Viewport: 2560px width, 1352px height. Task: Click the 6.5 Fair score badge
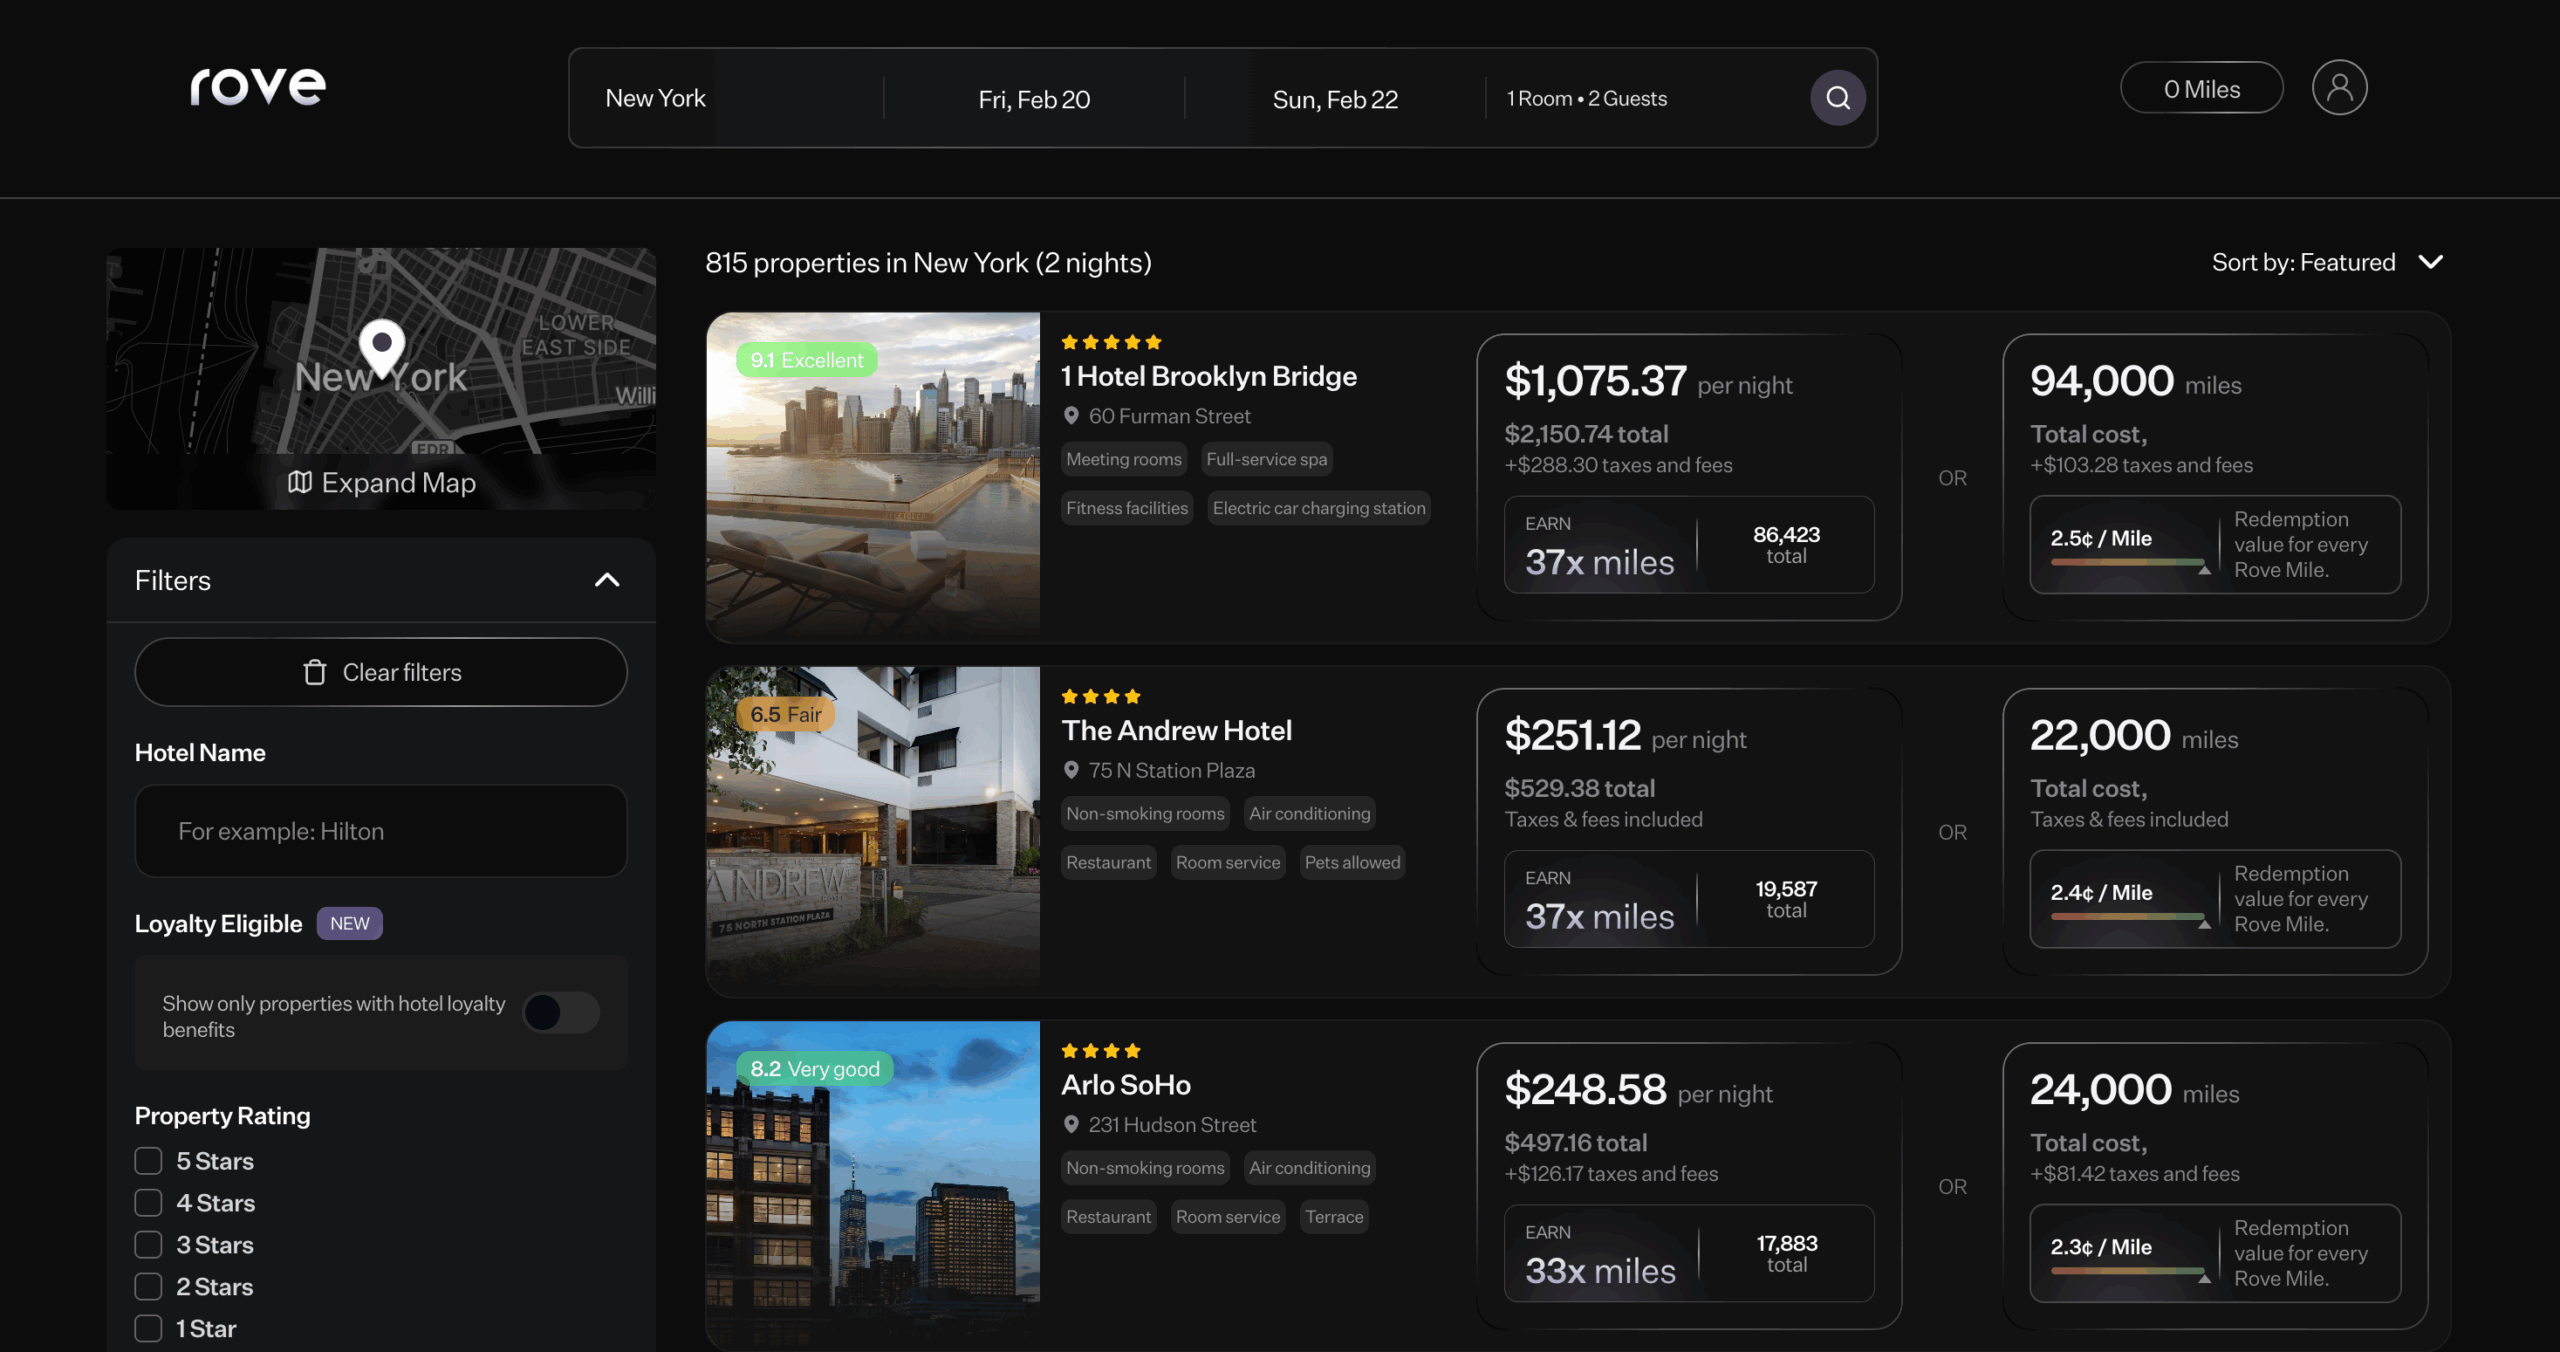785,714
